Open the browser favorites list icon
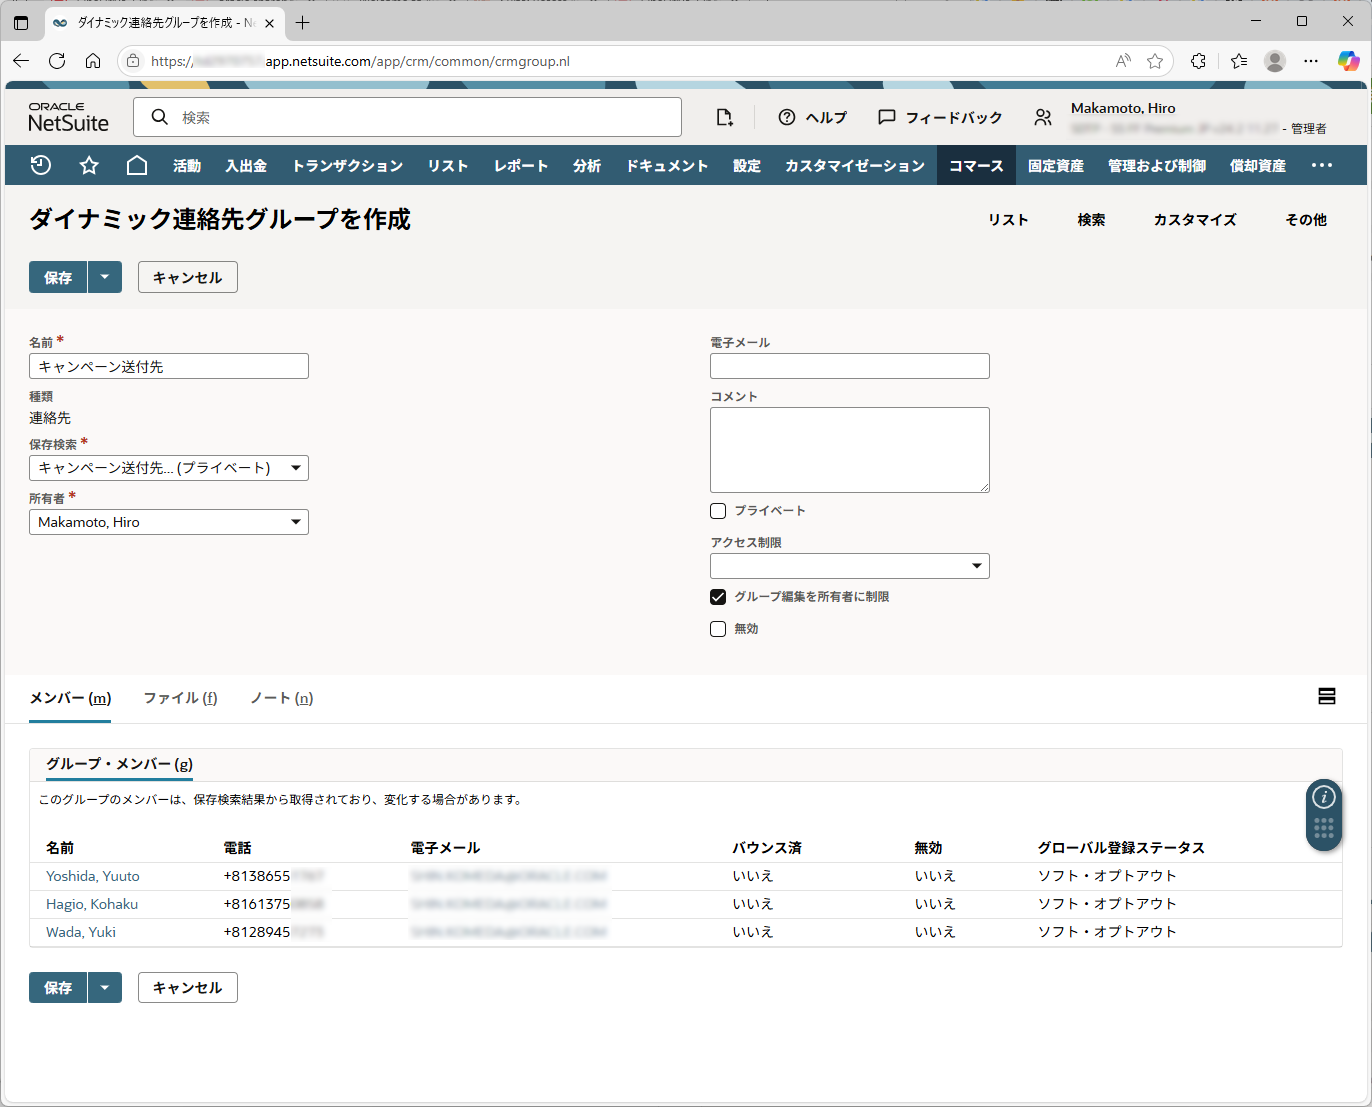The height and width of the screenshot is (1107, 1372). (x=1239, y=61)
